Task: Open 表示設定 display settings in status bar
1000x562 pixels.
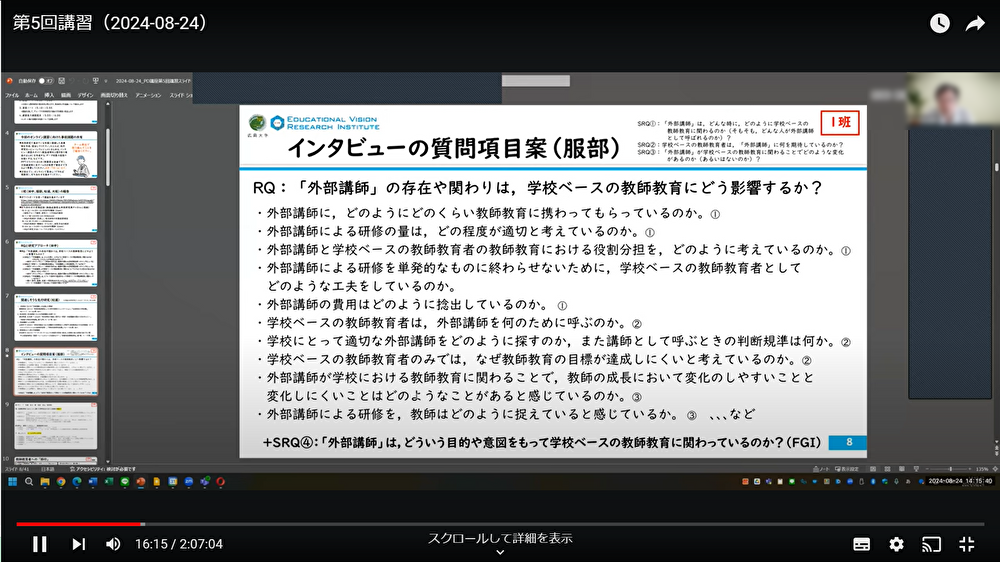Action: pos(846,469)
